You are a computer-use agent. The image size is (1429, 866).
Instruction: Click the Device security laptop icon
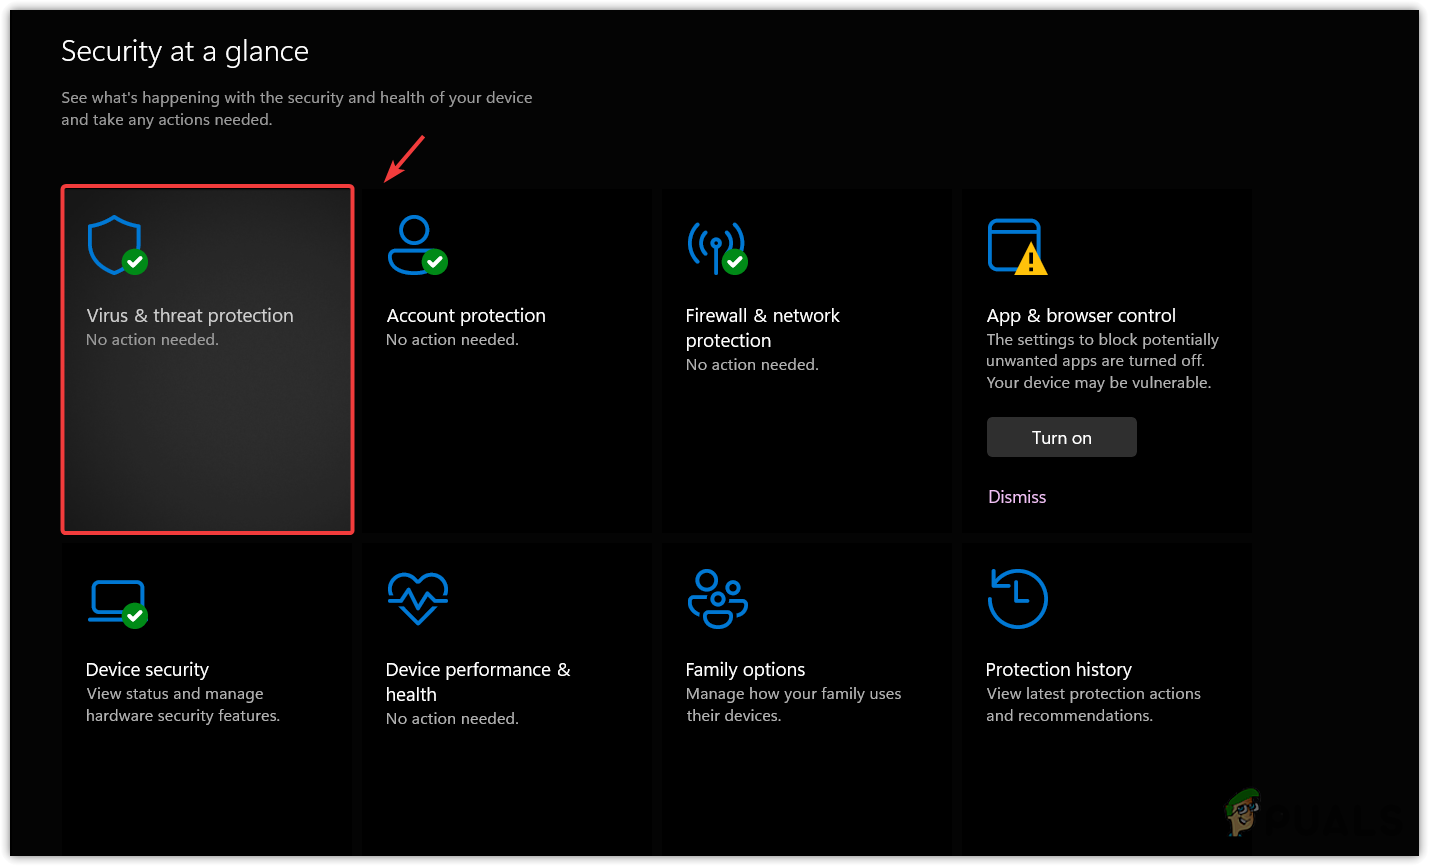pyautogui.click(x=117, y=602)
